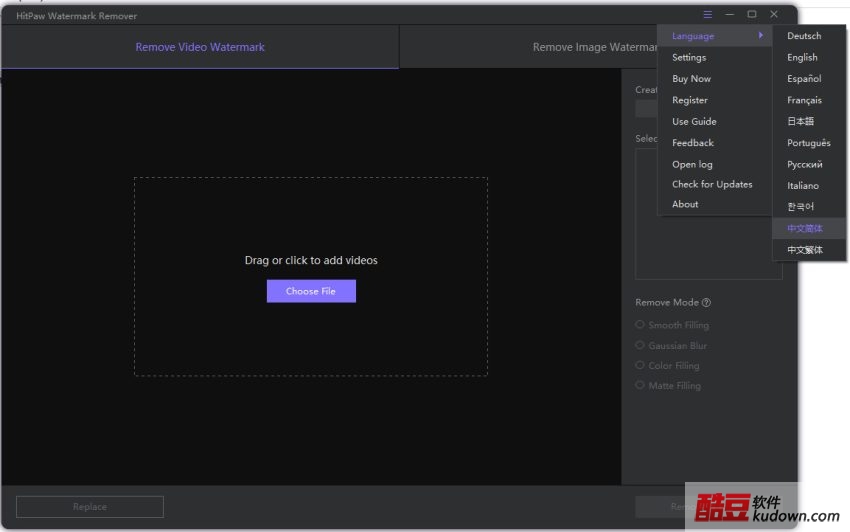Image resolution: width=850 pixels, height=532 pixels.
Task: Switch to Remove Video Watermark tab
Action: tap(200, 47)
